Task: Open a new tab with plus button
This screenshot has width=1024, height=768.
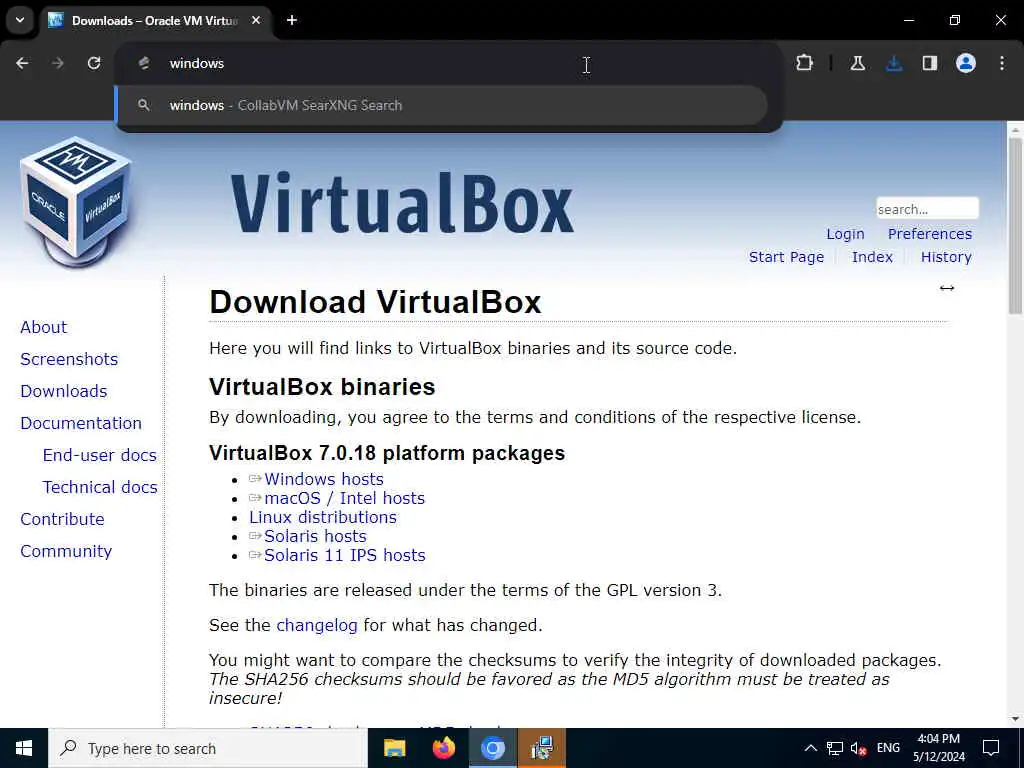Action: (x=292, y=20)
